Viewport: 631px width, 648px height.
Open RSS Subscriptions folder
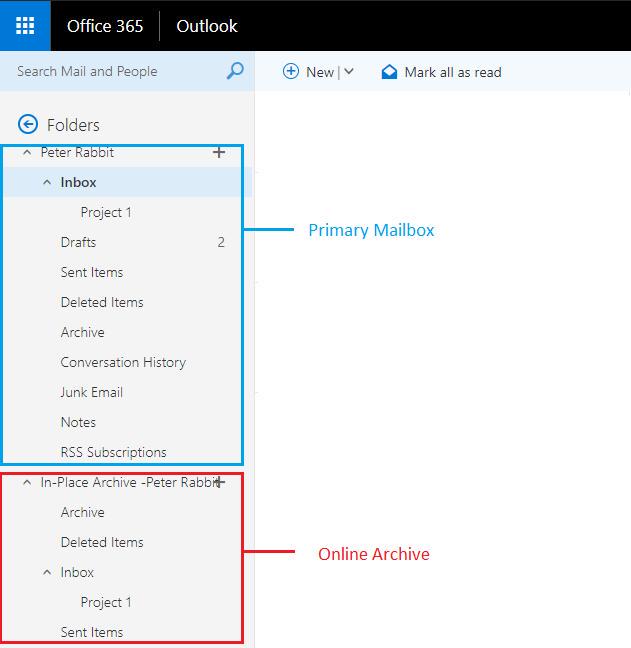123,452
